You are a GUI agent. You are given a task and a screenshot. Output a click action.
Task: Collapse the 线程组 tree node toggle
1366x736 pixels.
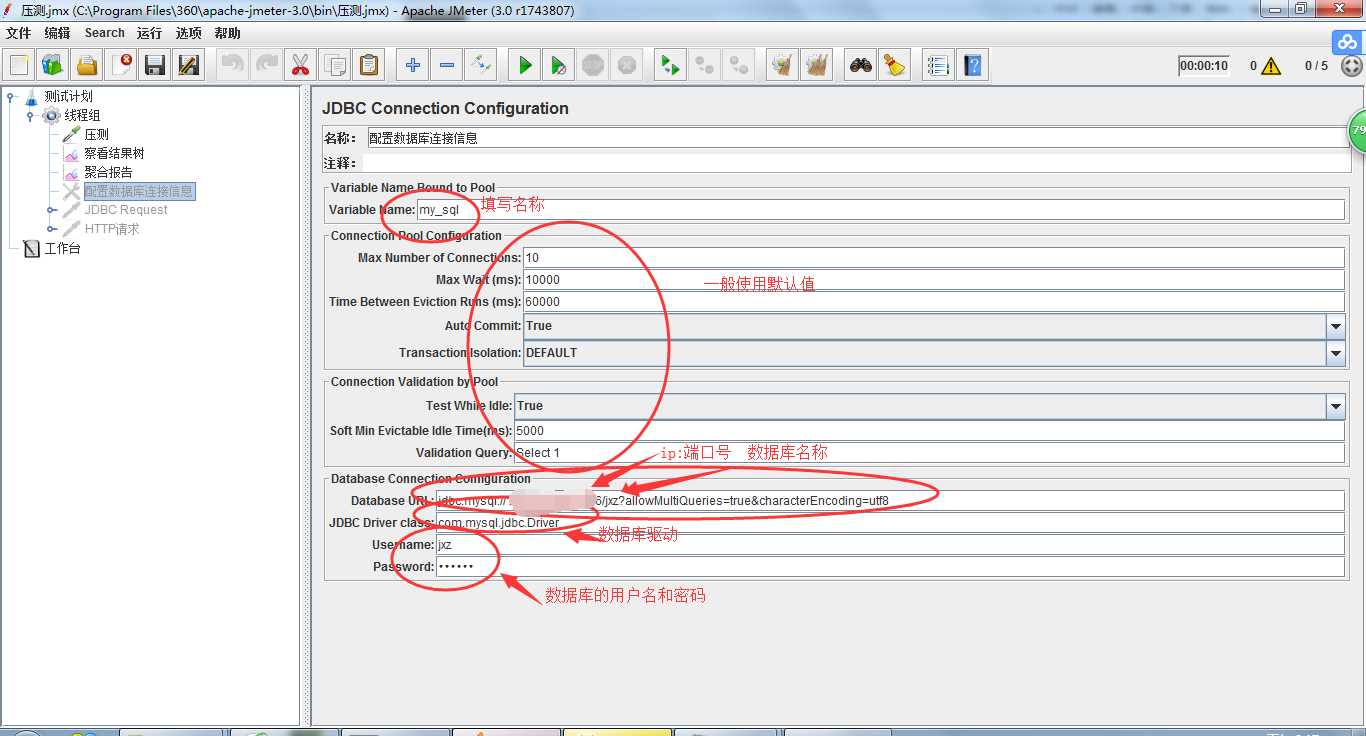[x=31, y=116]
